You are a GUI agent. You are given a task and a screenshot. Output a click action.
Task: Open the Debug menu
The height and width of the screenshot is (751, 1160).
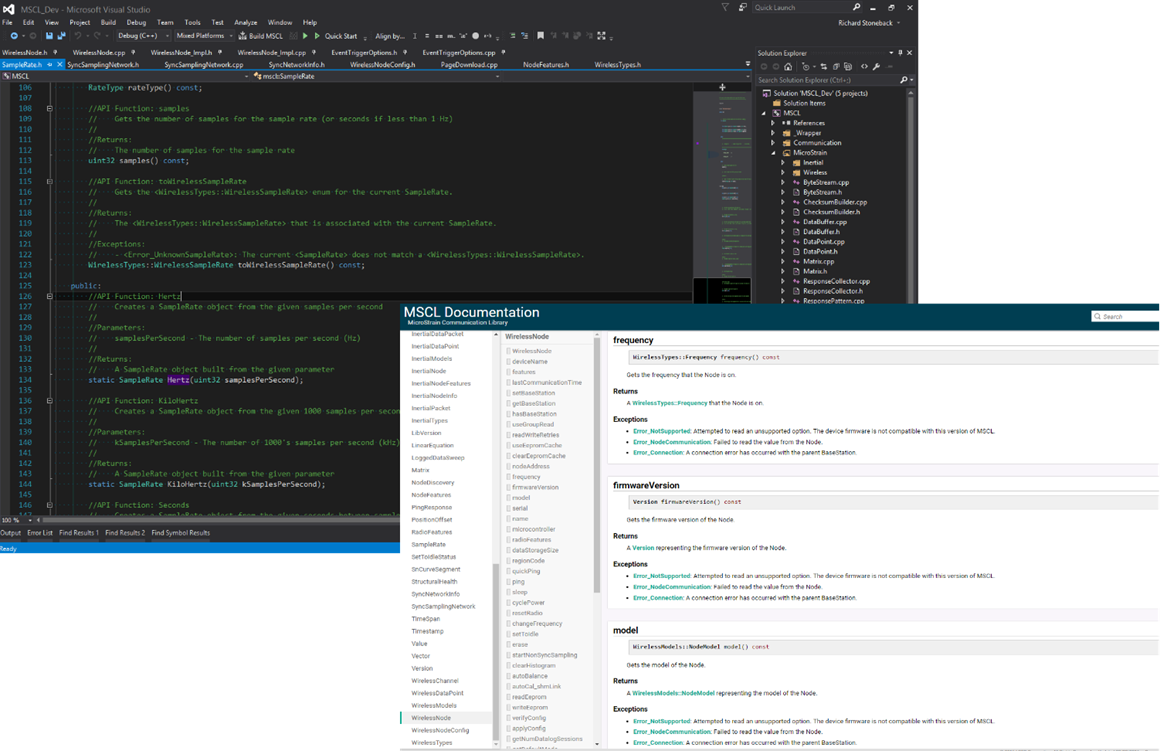(136, 23)
